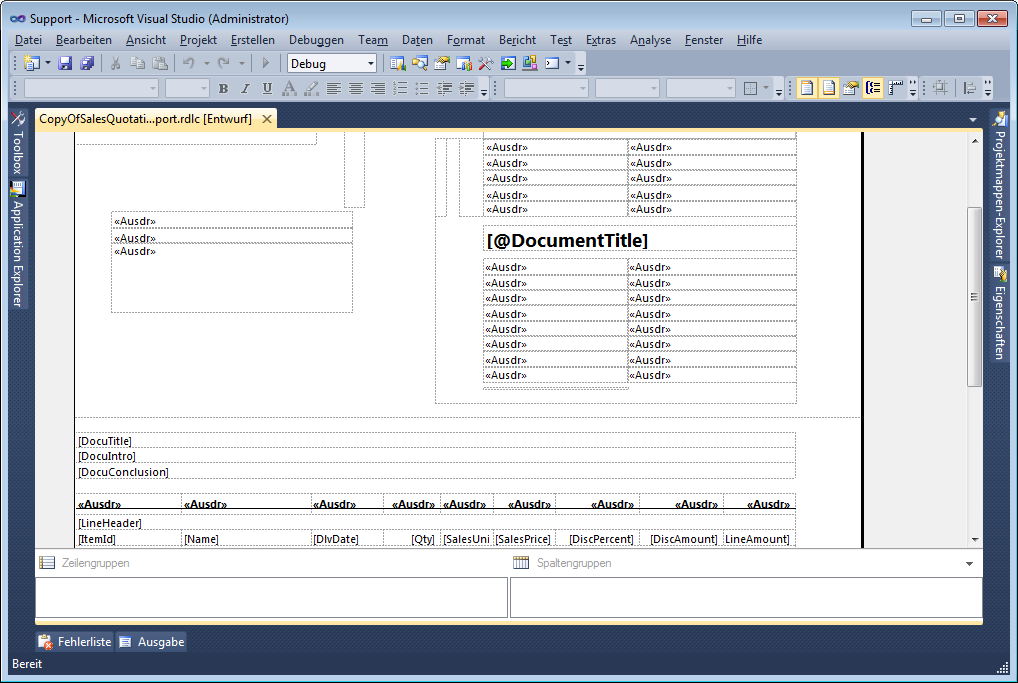Open the Bericht menu
1018x683 pixels.
pyautogui.click(x=517, y=40)
